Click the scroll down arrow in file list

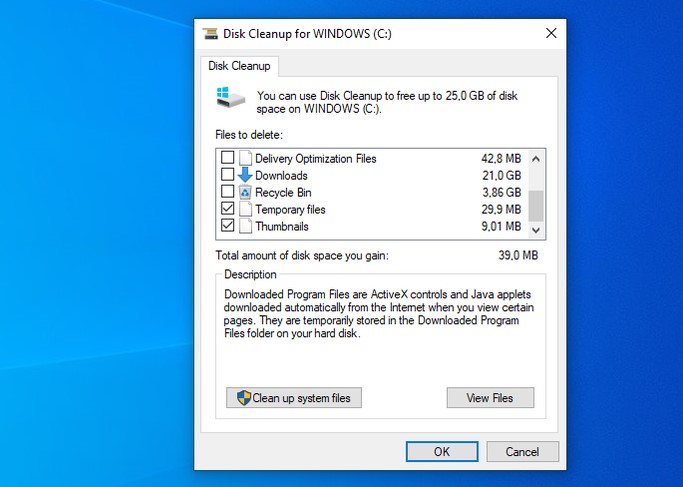[x=536, y=230]
